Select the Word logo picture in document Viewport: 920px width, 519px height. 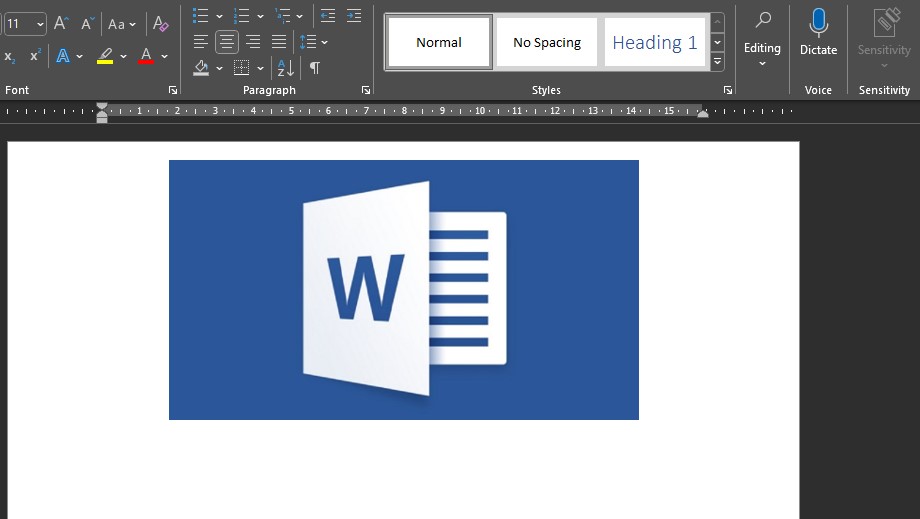pyautogui.click(x=404, y=290)
